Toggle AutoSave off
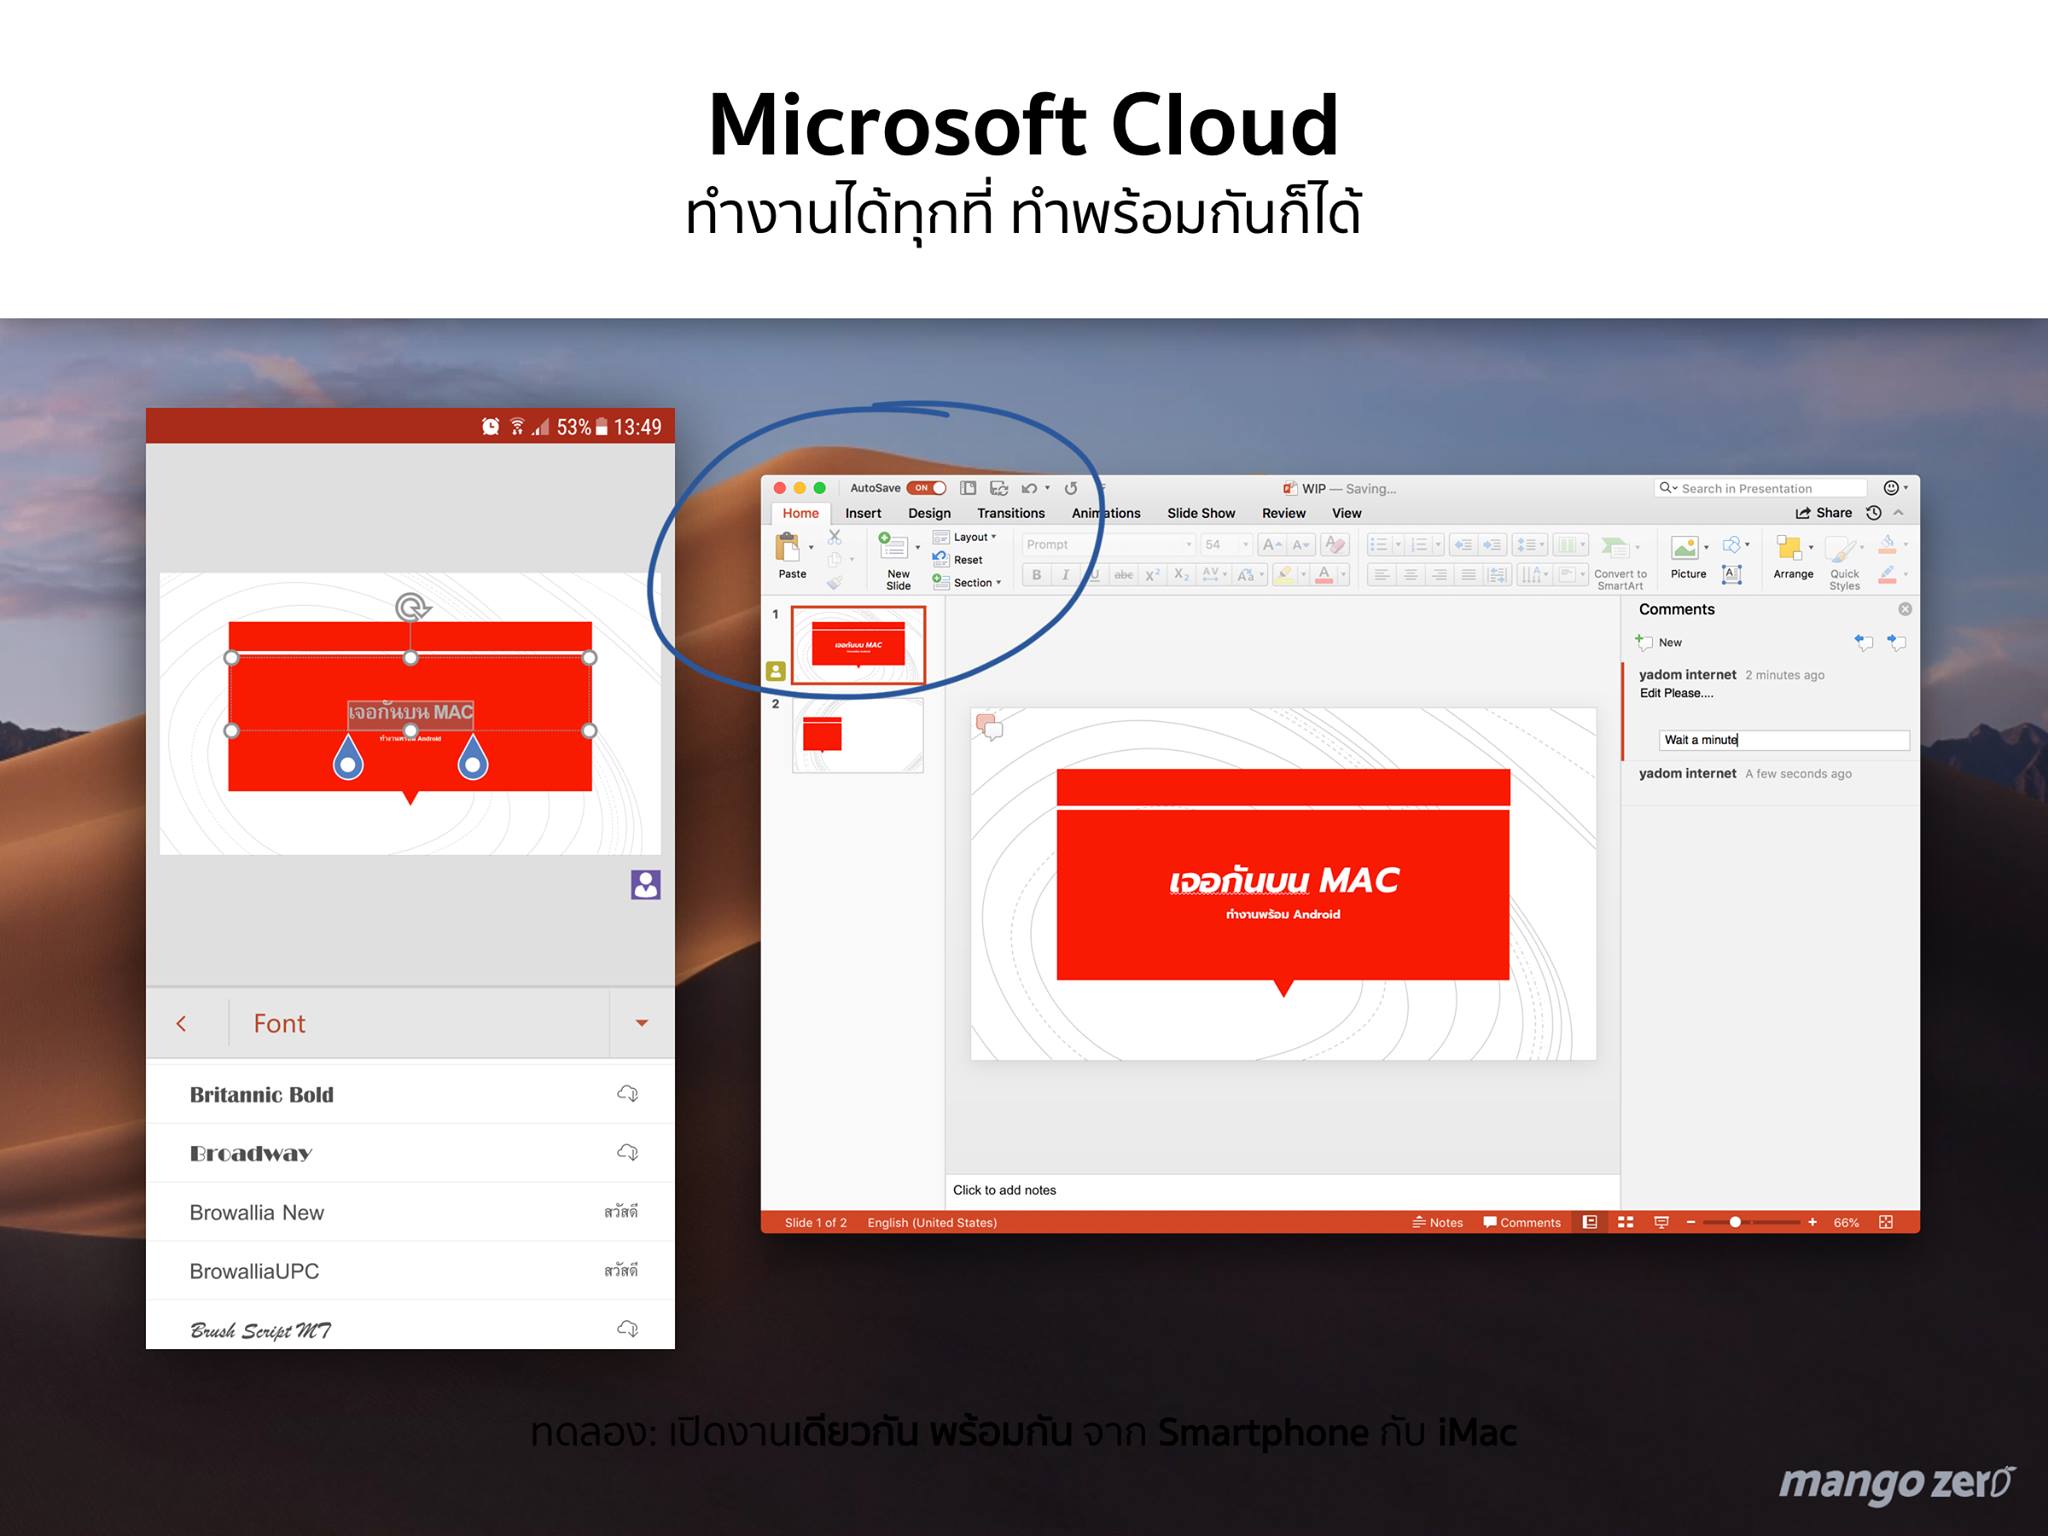The image size is (2048, 1536). click(x=926, y=488)
